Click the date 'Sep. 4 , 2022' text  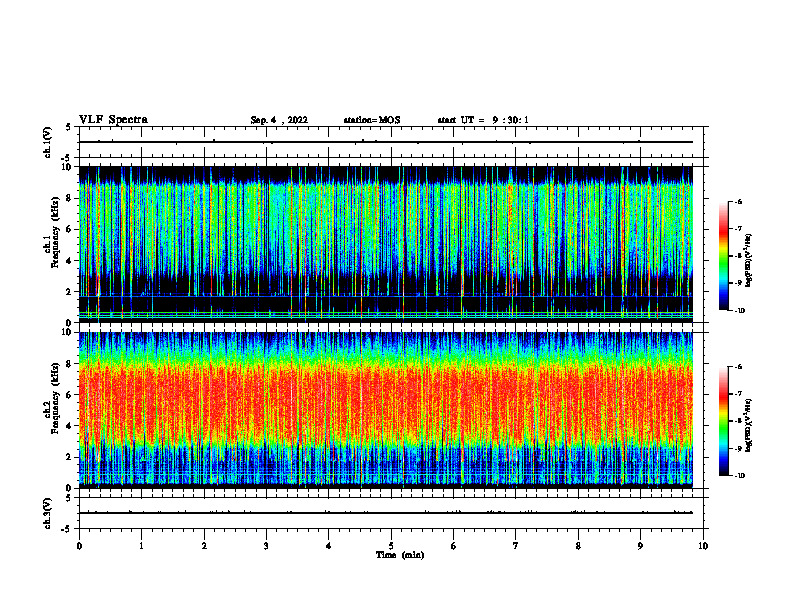(279, 120)
